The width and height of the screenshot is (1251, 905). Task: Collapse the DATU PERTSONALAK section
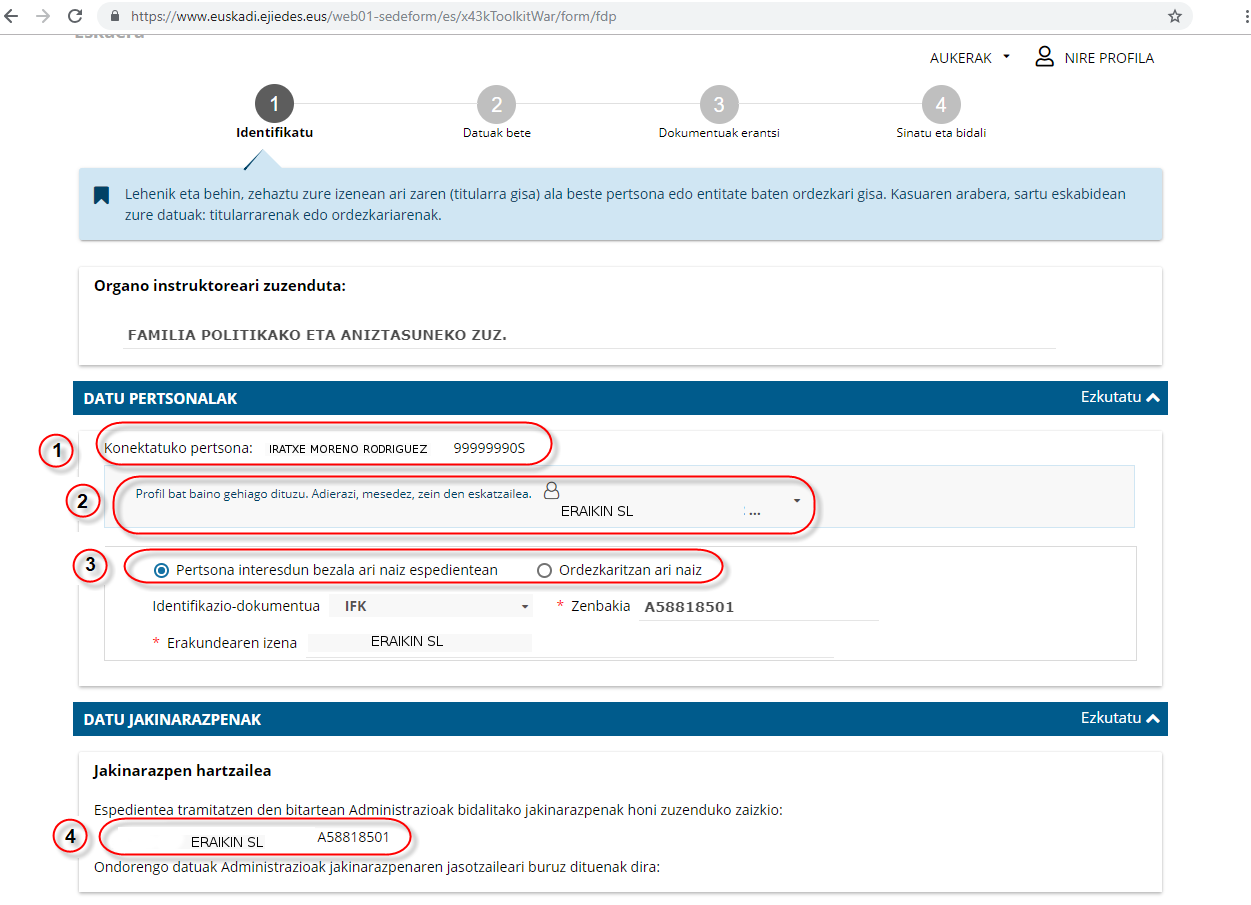coord(1119,397)
